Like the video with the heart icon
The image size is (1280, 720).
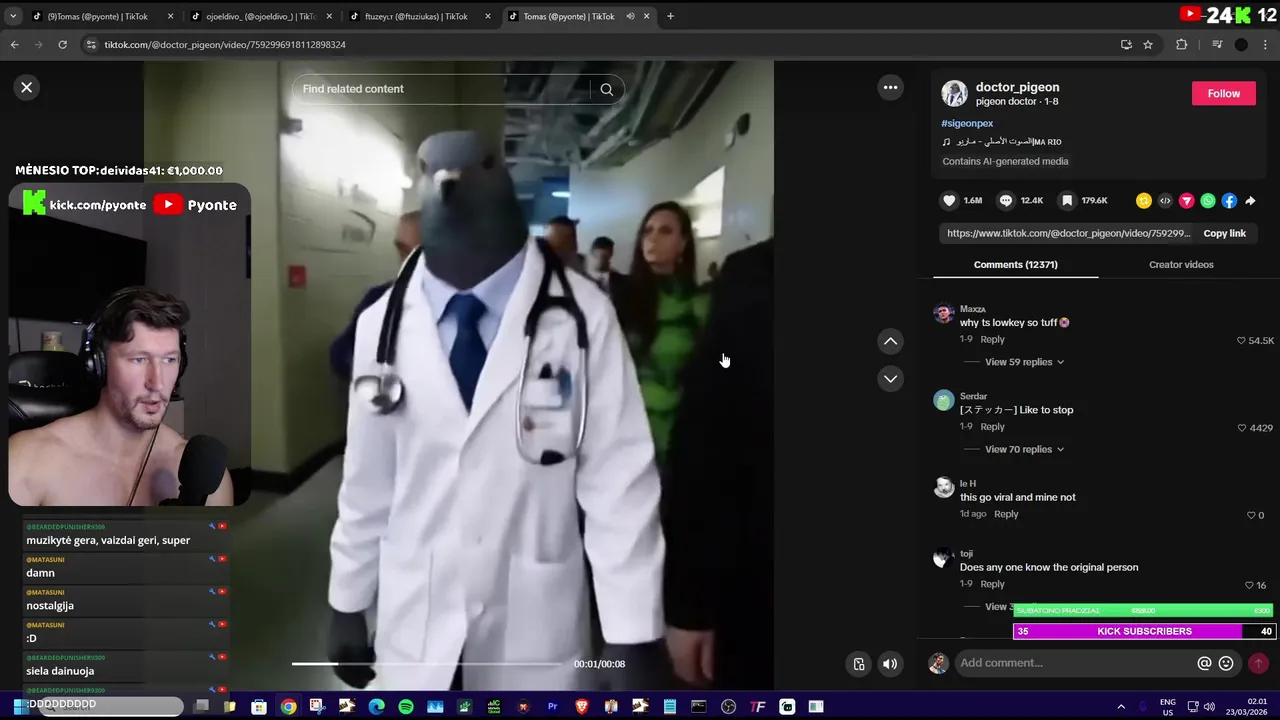[949, 200]
